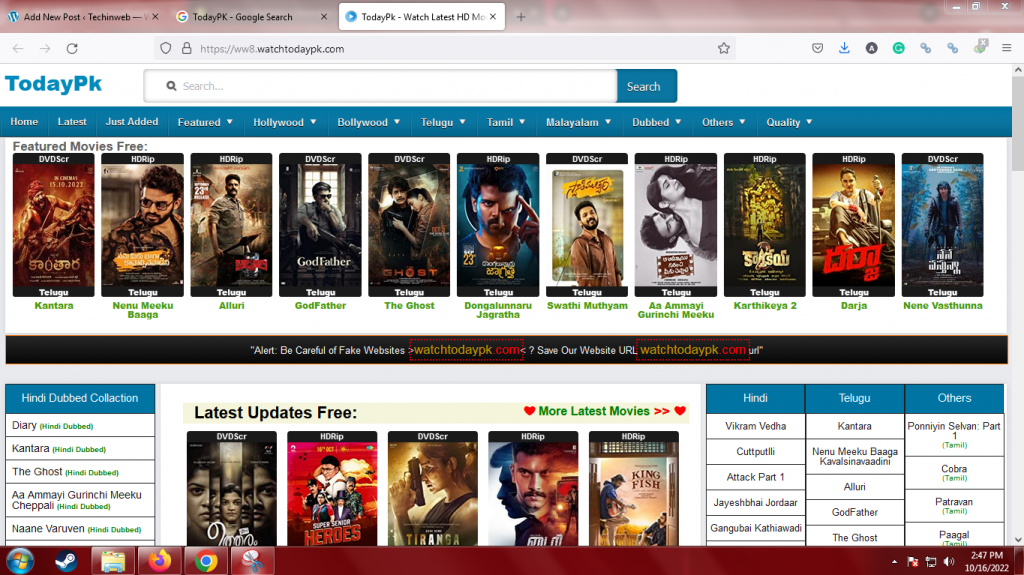Expand the Featured dropdown menu

(x=205, y=122)
